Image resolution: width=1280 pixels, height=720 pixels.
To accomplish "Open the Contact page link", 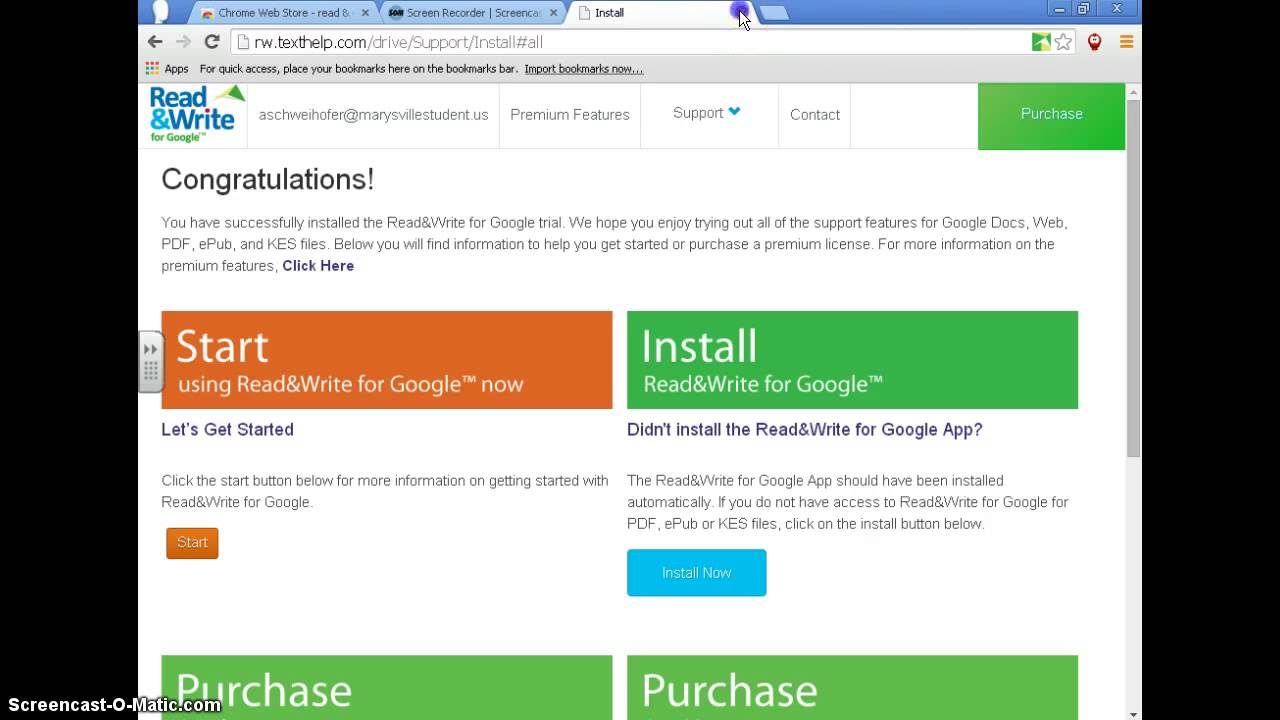I will tap(815, 114).
